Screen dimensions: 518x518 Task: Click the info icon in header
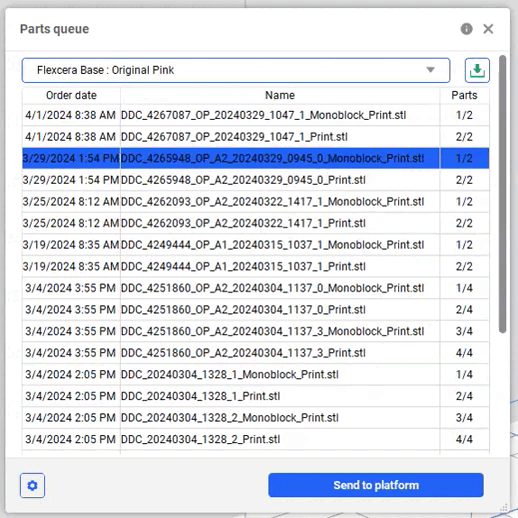pyautogui.click(x=466, y=29)
